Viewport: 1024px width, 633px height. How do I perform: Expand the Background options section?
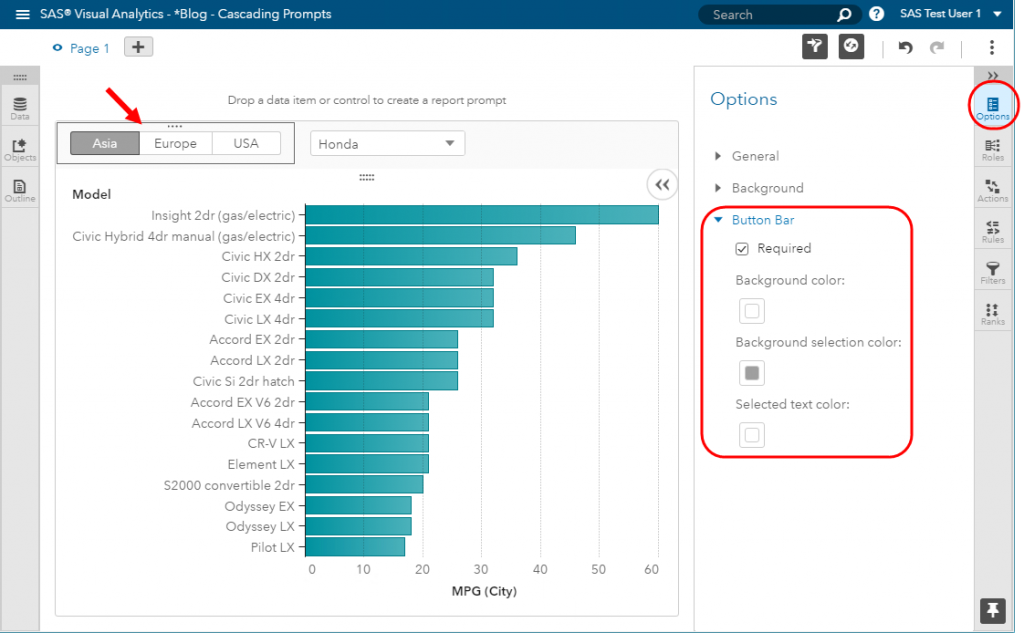pyautogui.click(x=766, y=188)
